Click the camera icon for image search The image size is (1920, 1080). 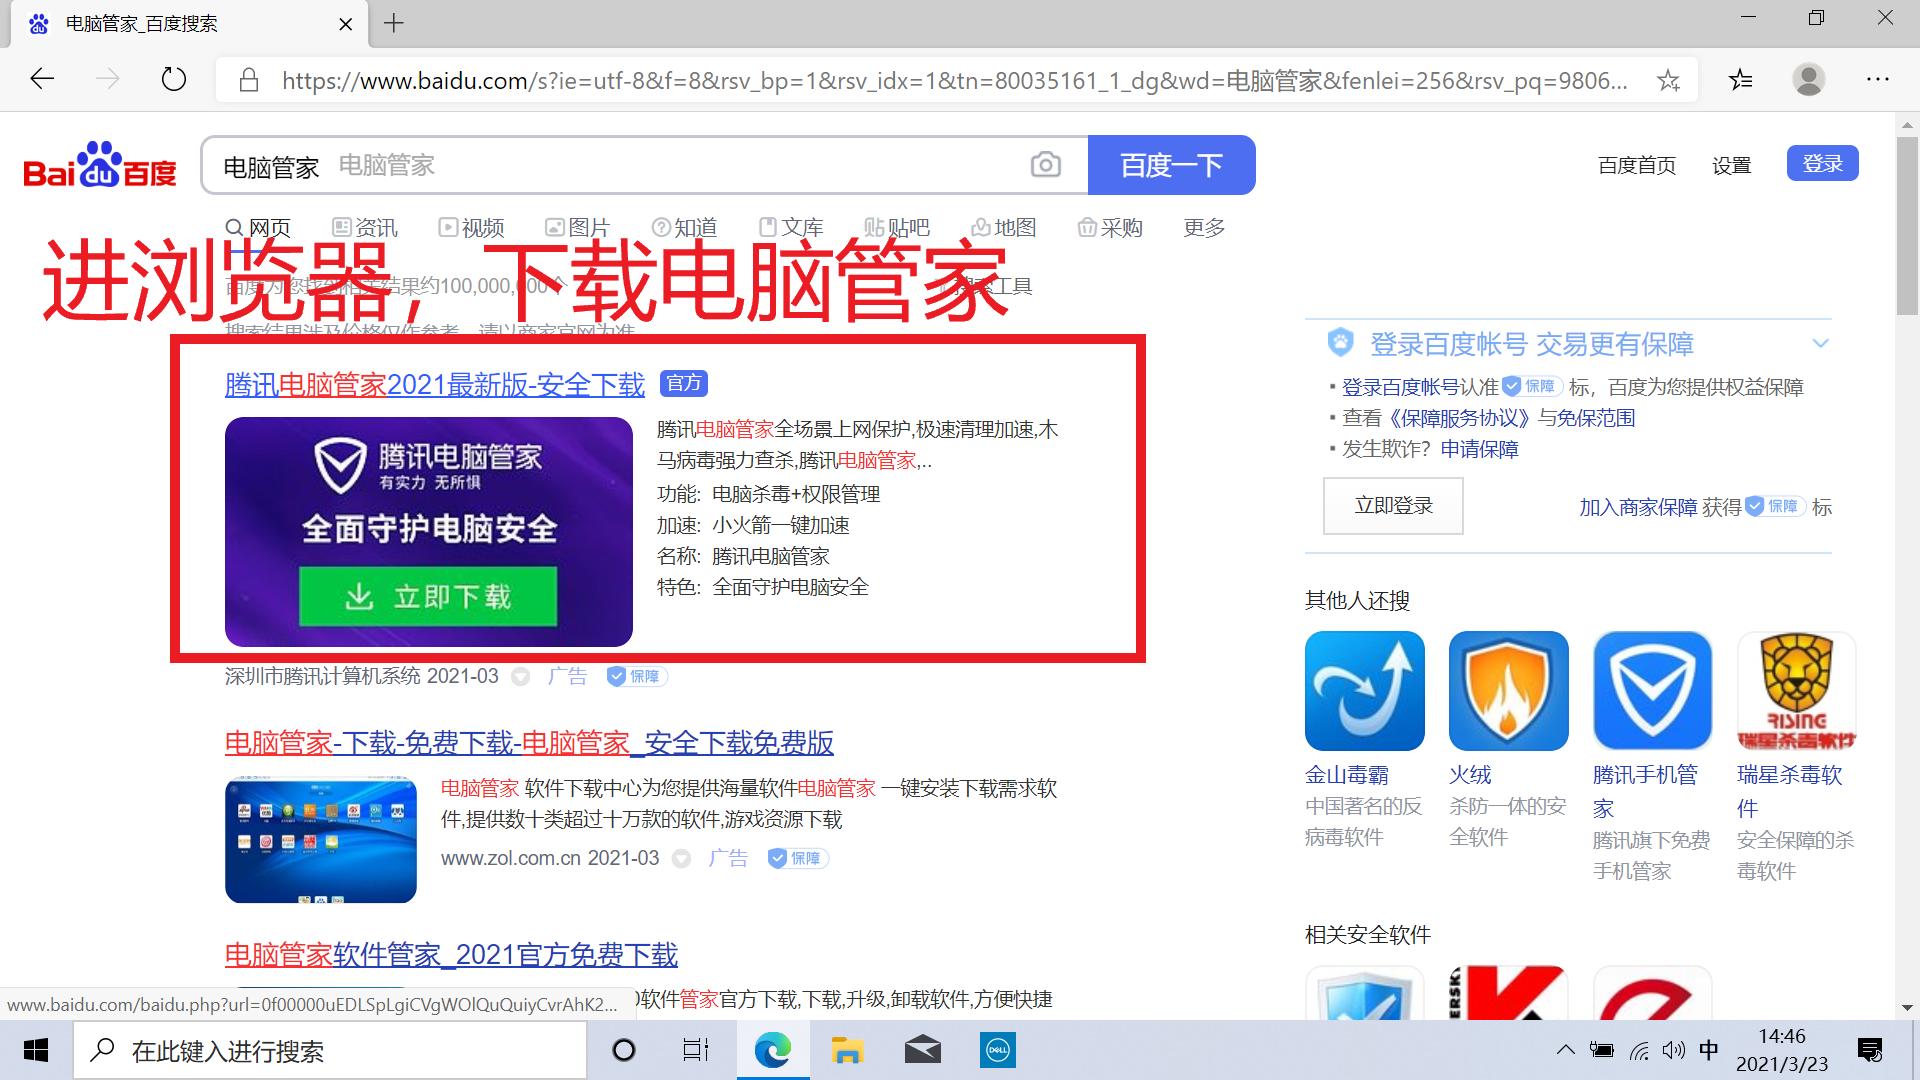(1046, 164)
